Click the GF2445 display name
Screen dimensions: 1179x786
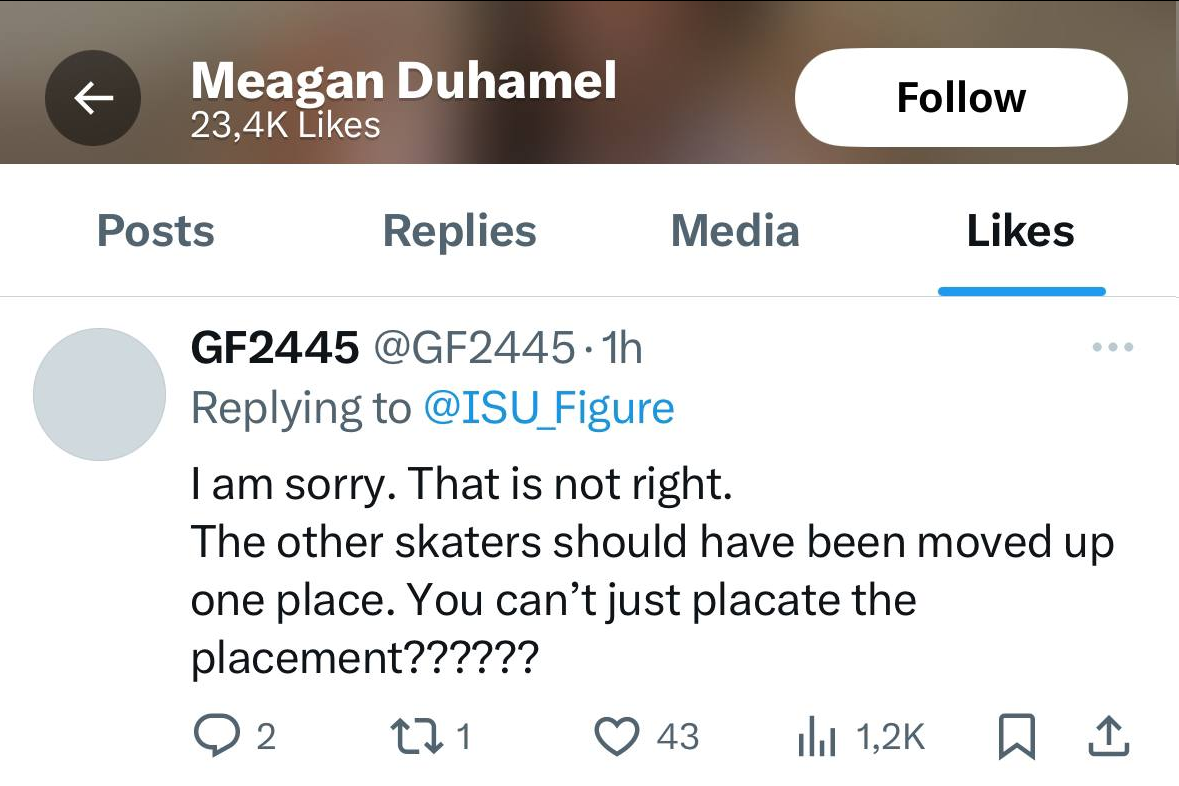[x=274, y=348]
